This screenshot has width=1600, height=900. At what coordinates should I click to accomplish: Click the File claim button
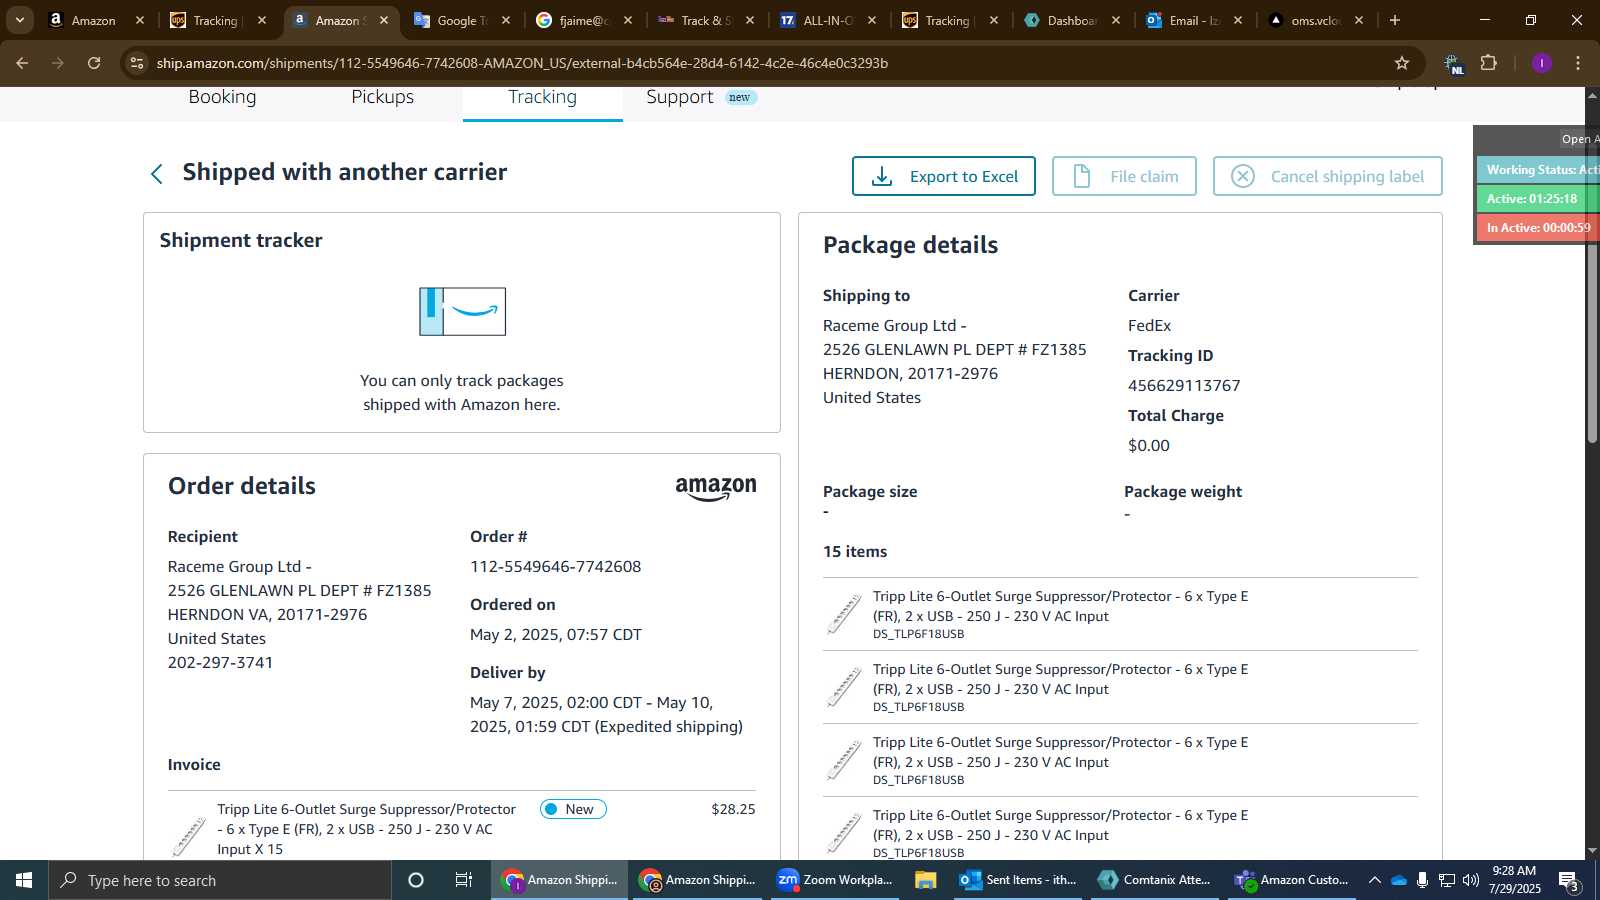pos(1124,176)
